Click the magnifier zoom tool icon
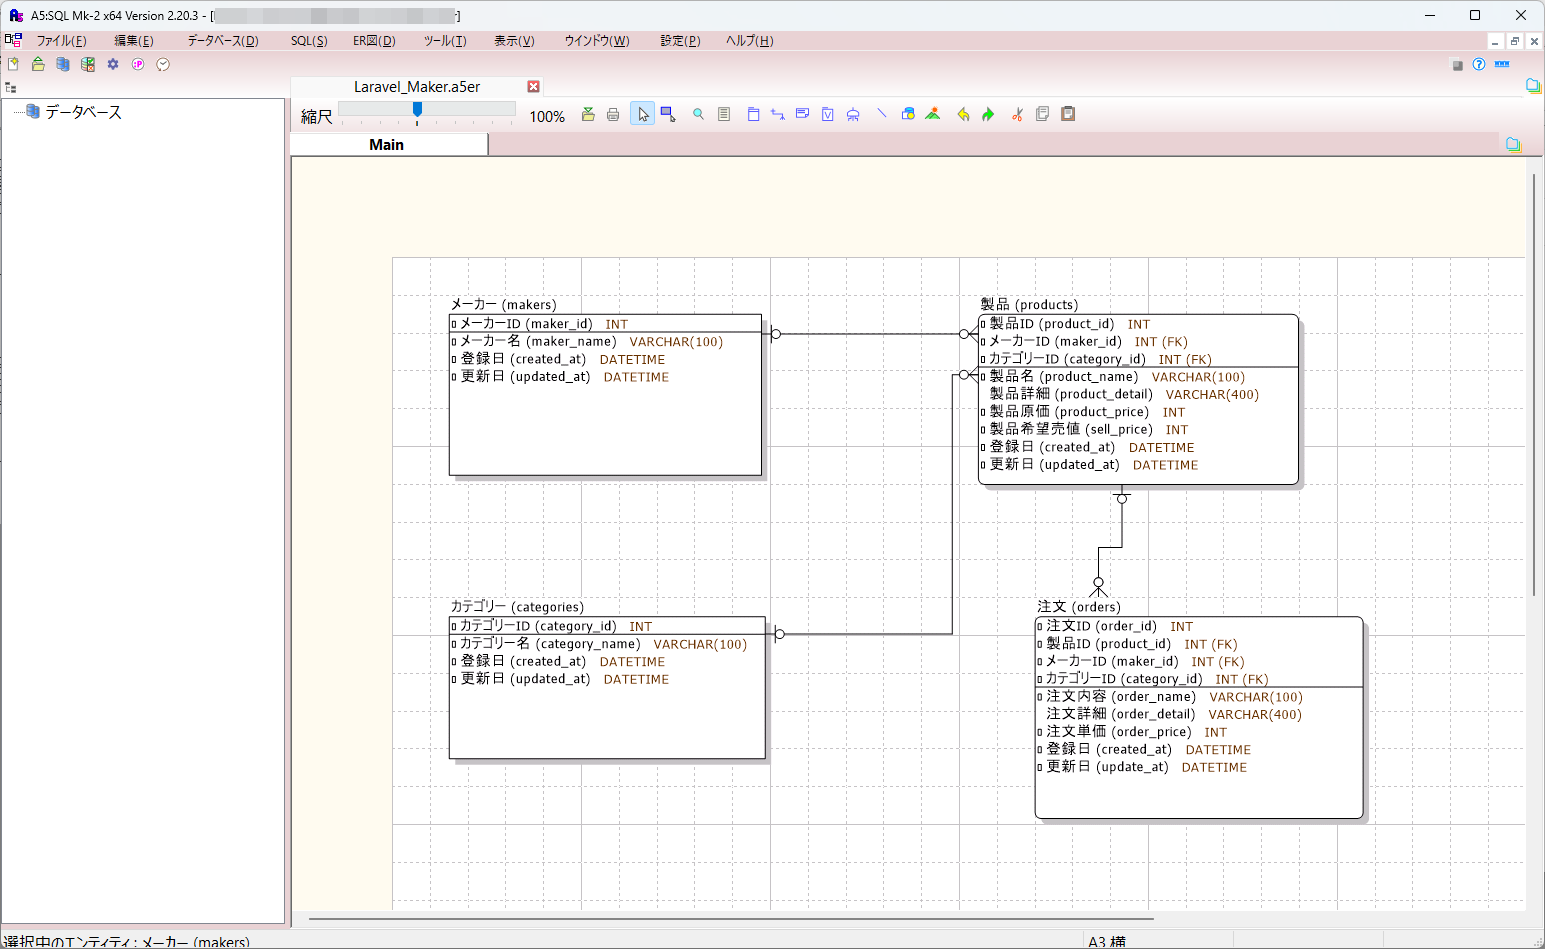 pyautogui.click(x=698, y=115)
